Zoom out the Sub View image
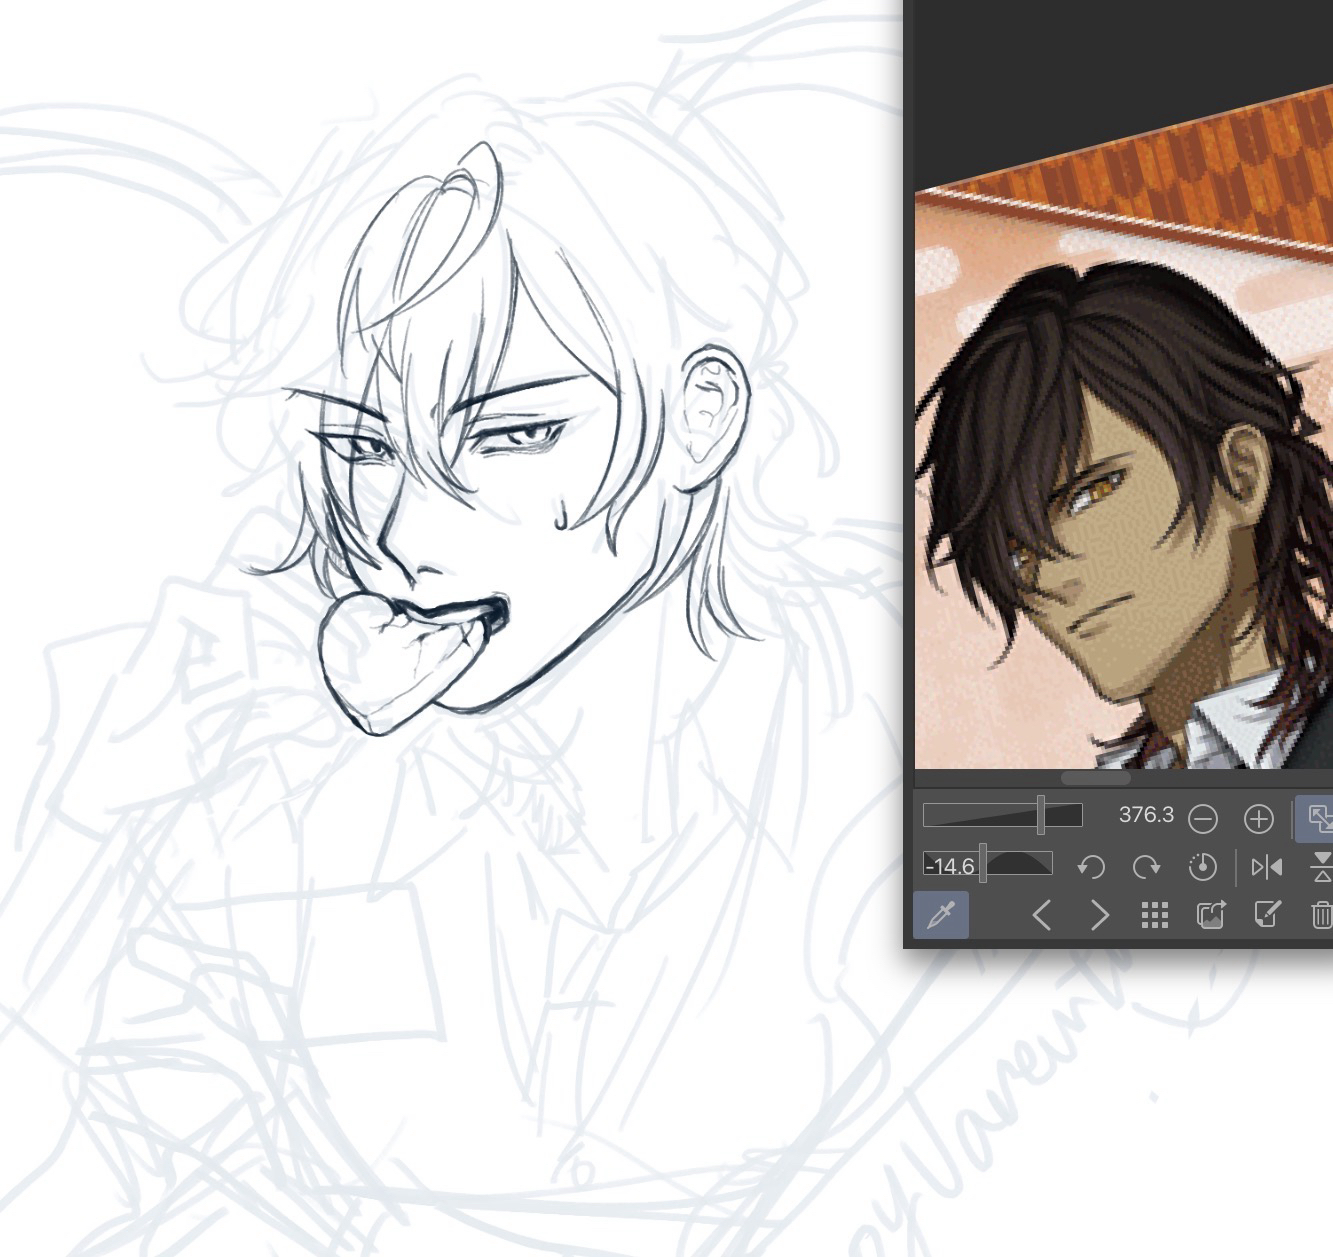1333x1257 pixels. click(x=1203, y=819)
